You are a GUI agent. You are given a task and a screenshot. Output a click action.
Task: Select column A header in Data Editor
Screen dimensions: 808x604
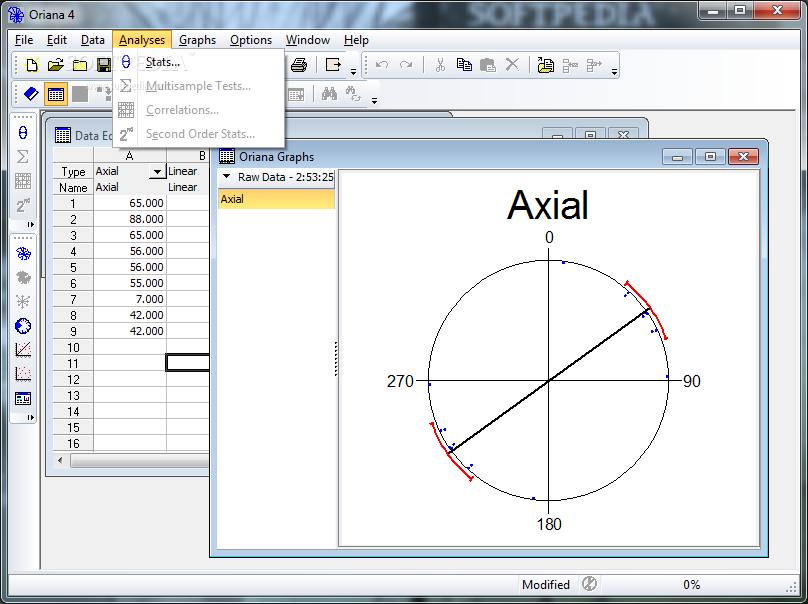pos(130,156)
